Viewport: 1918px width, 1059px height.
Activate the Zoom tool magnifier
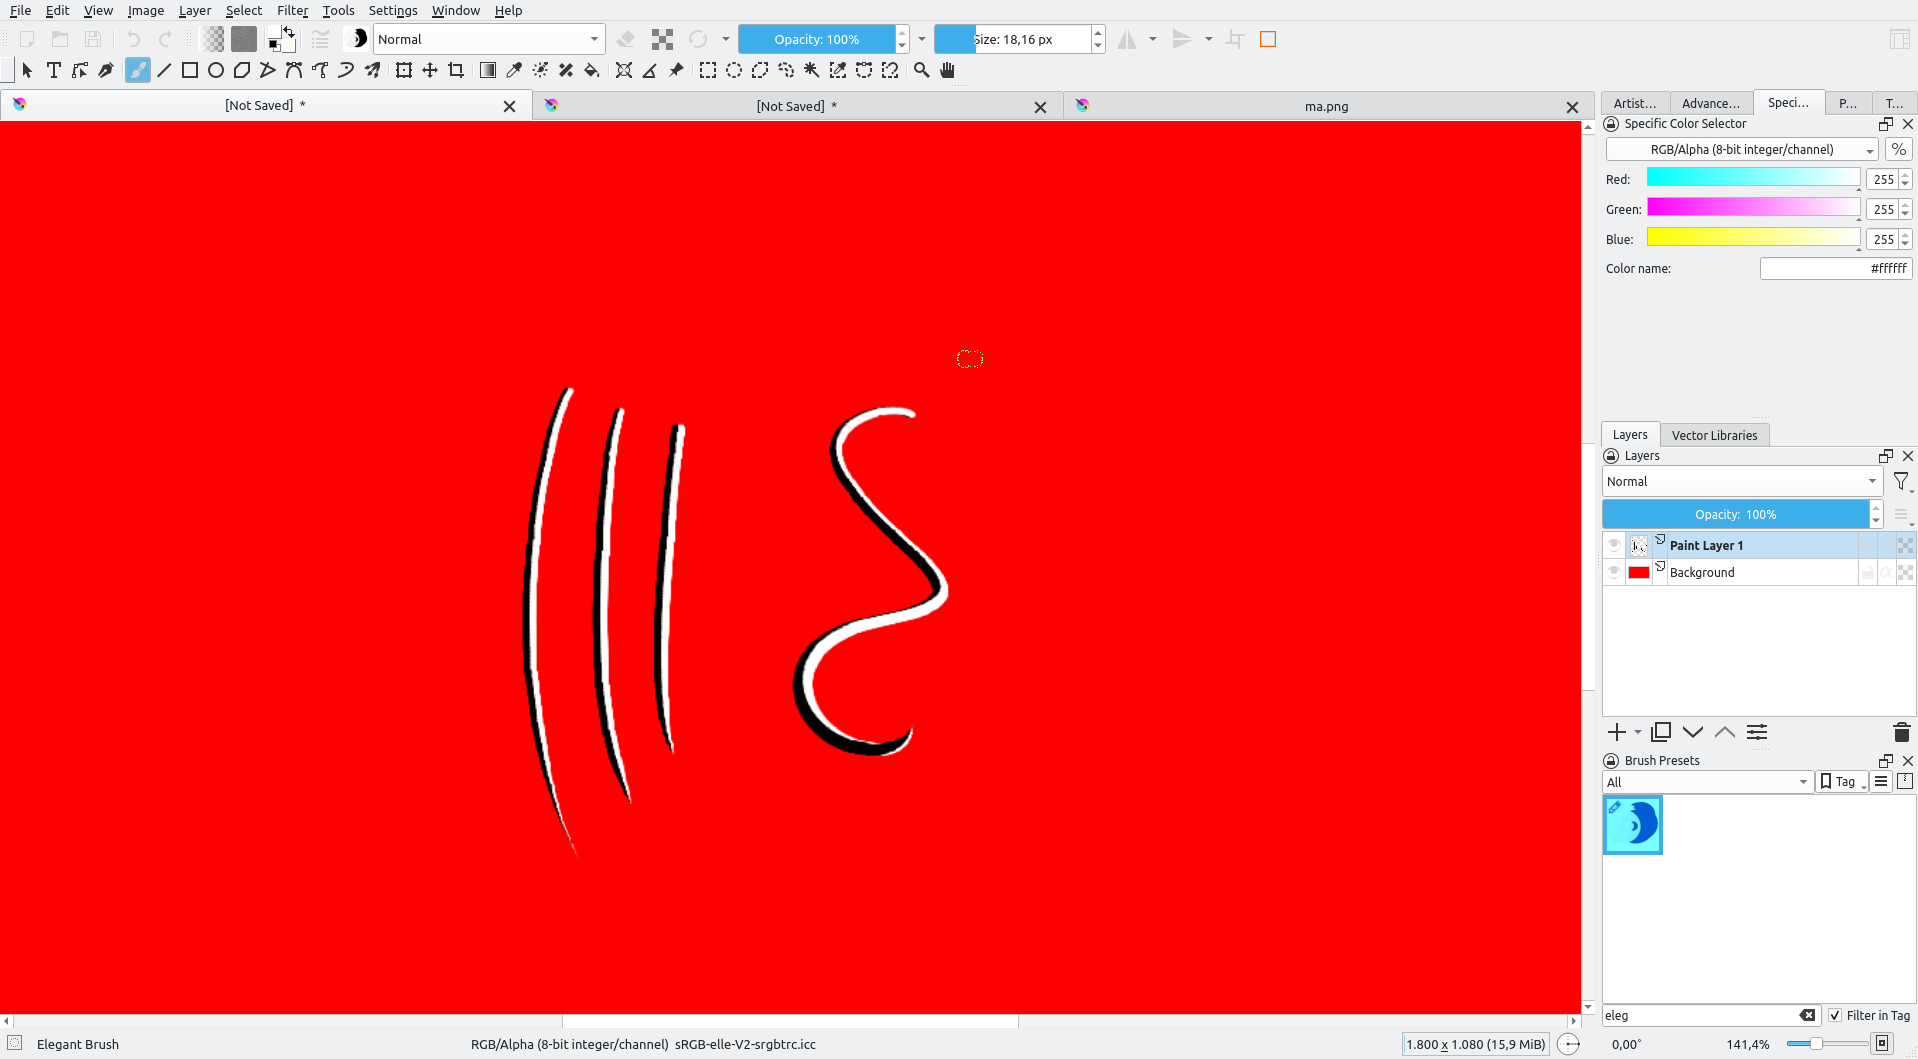point(921,70)
